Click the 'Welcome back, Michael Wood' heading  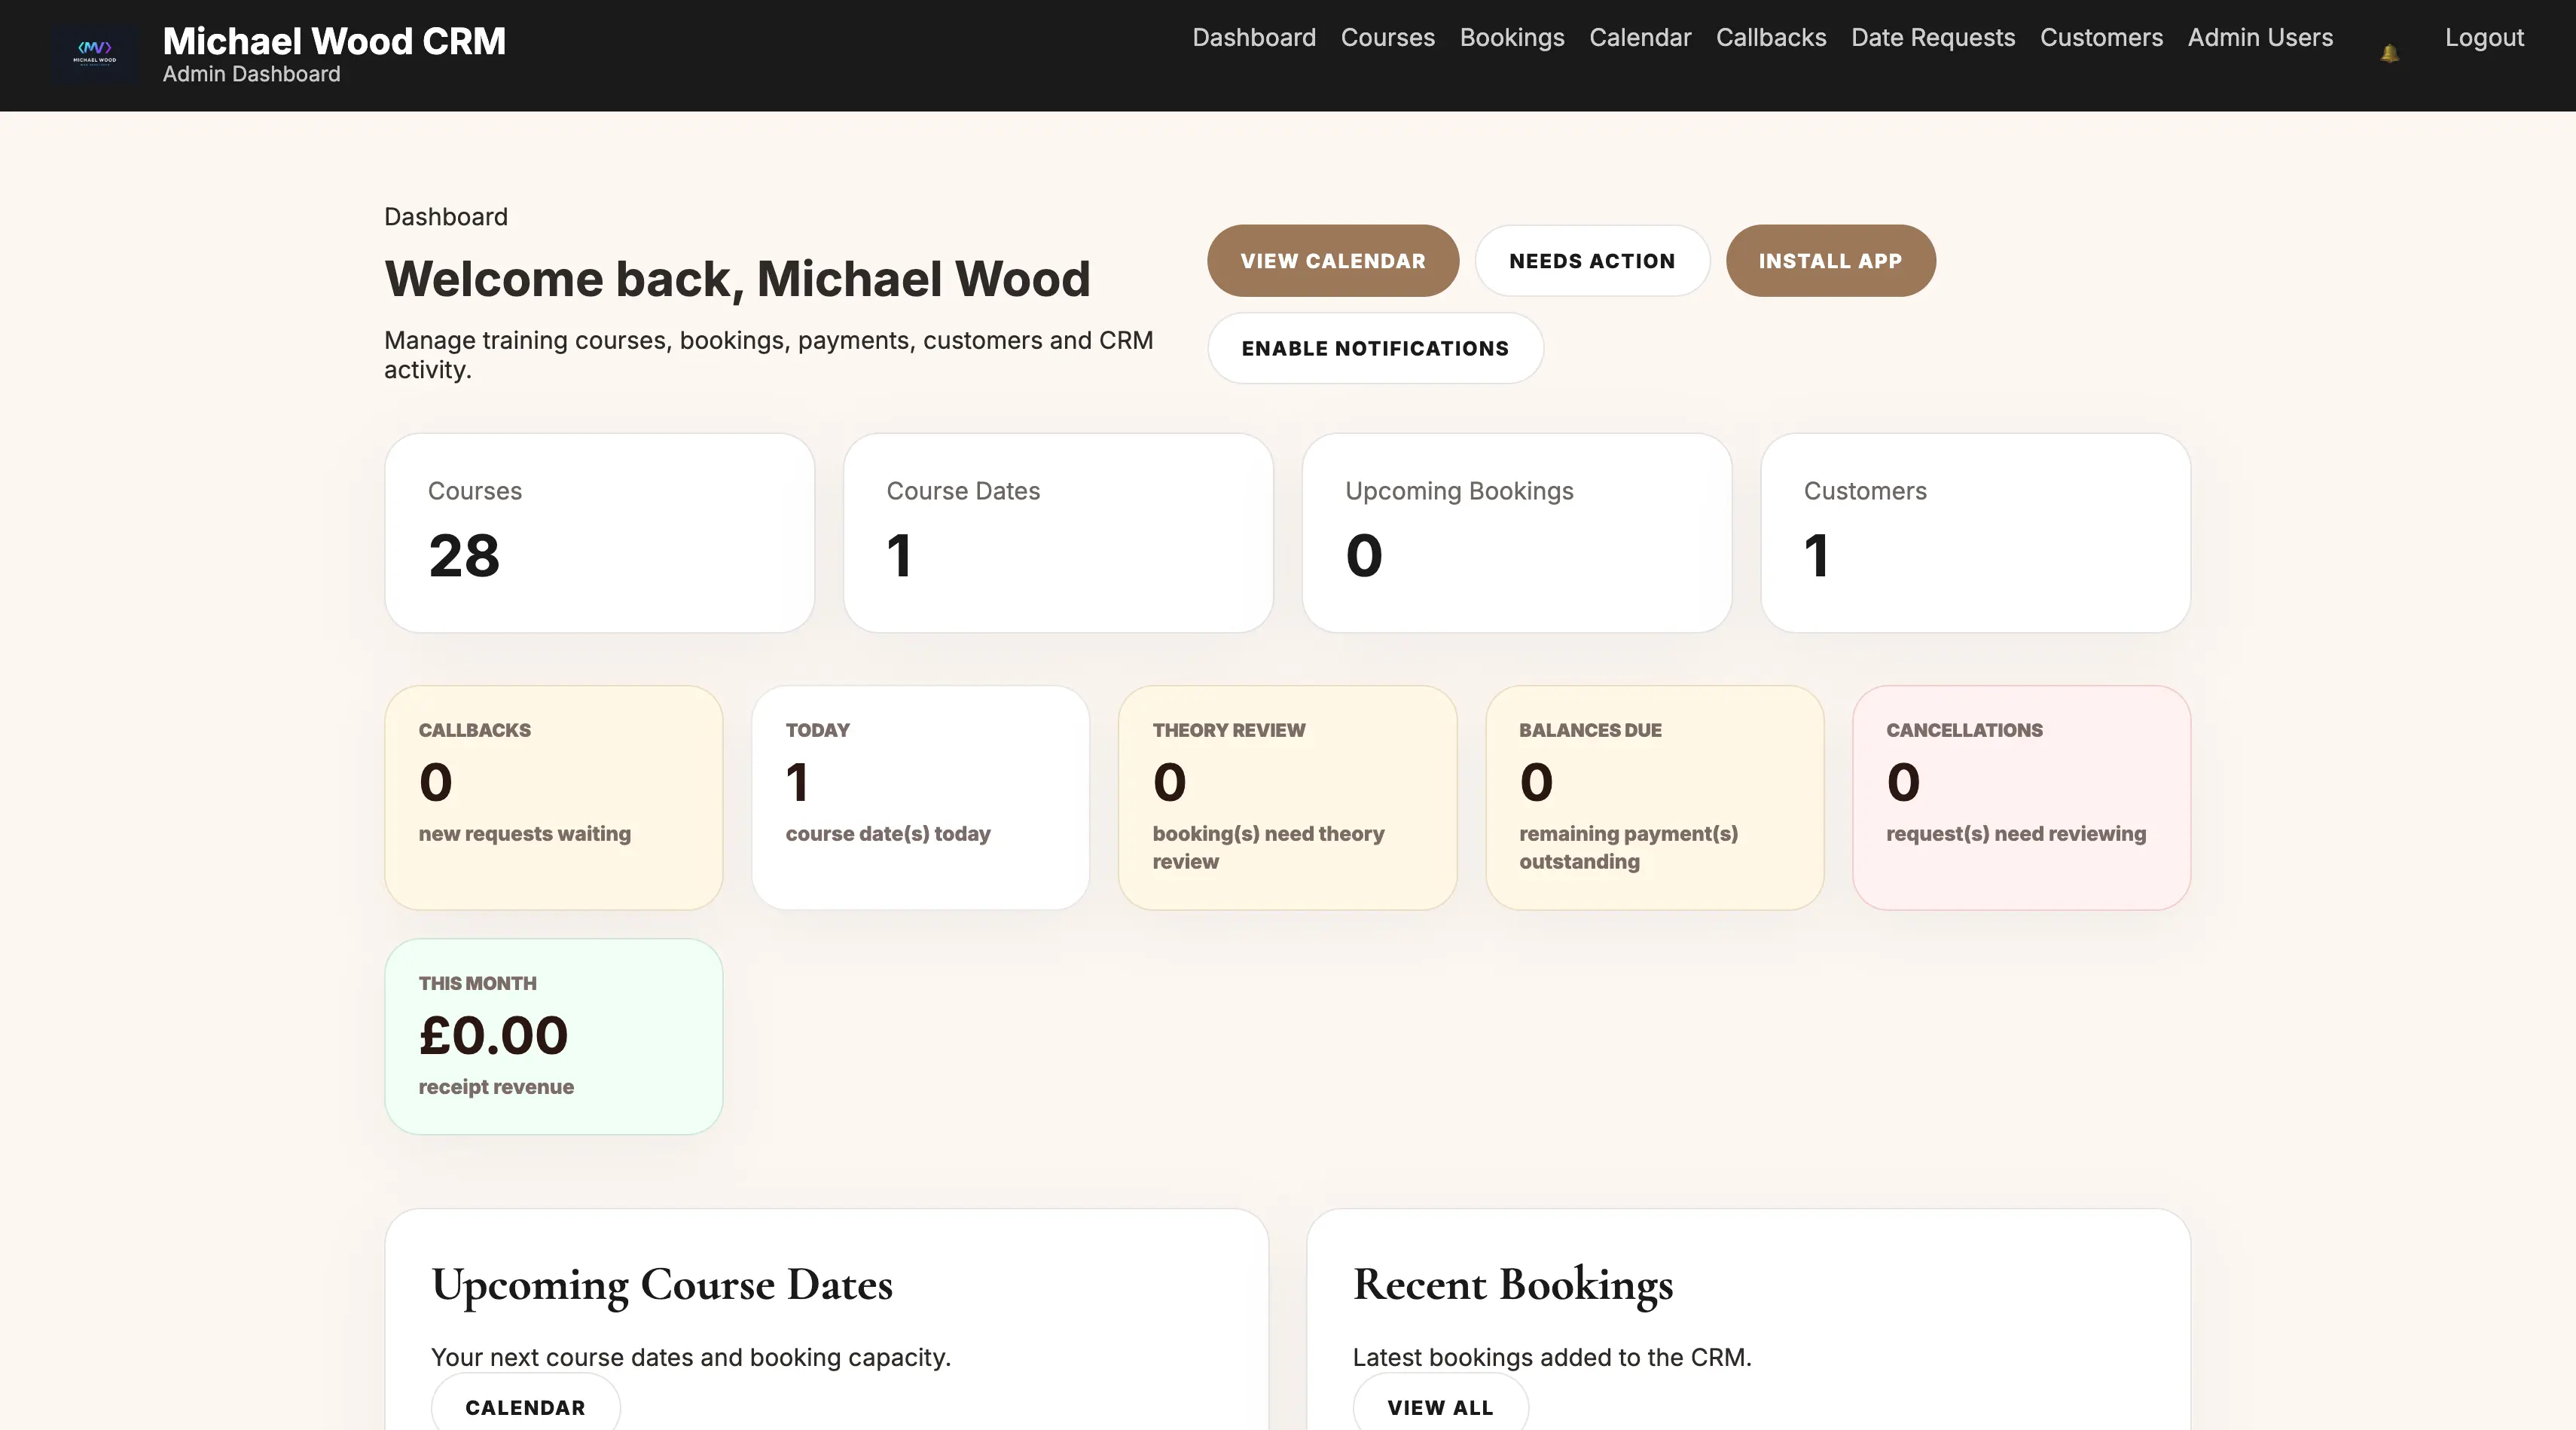pyautogui.click(x=737, y=279)
